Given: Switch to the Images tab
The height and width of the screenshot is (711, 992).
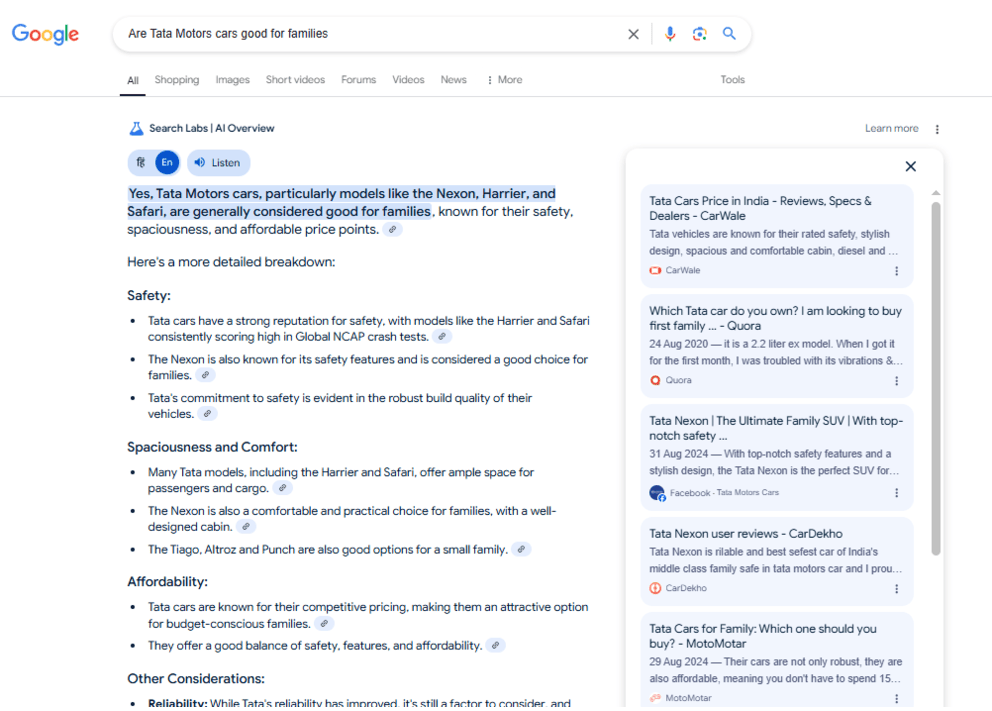Looking at the screenshot, I should [232, 80].
